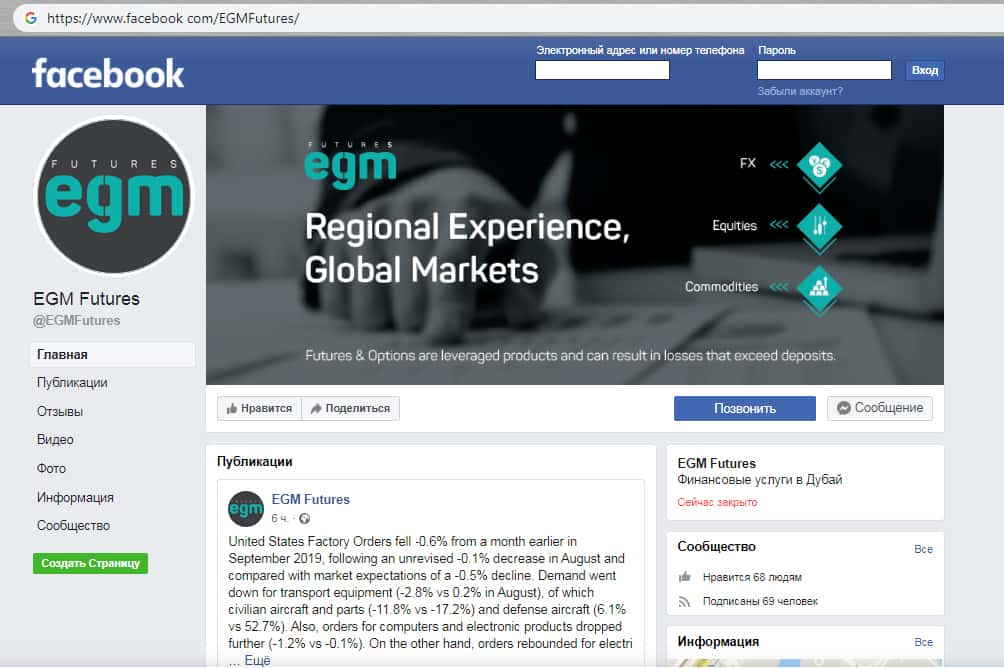Image resolution: width=1004 pixels, height=668 pixels.
Task: Click the Equities diamond icon on the cover
Action: click(819, 226)
